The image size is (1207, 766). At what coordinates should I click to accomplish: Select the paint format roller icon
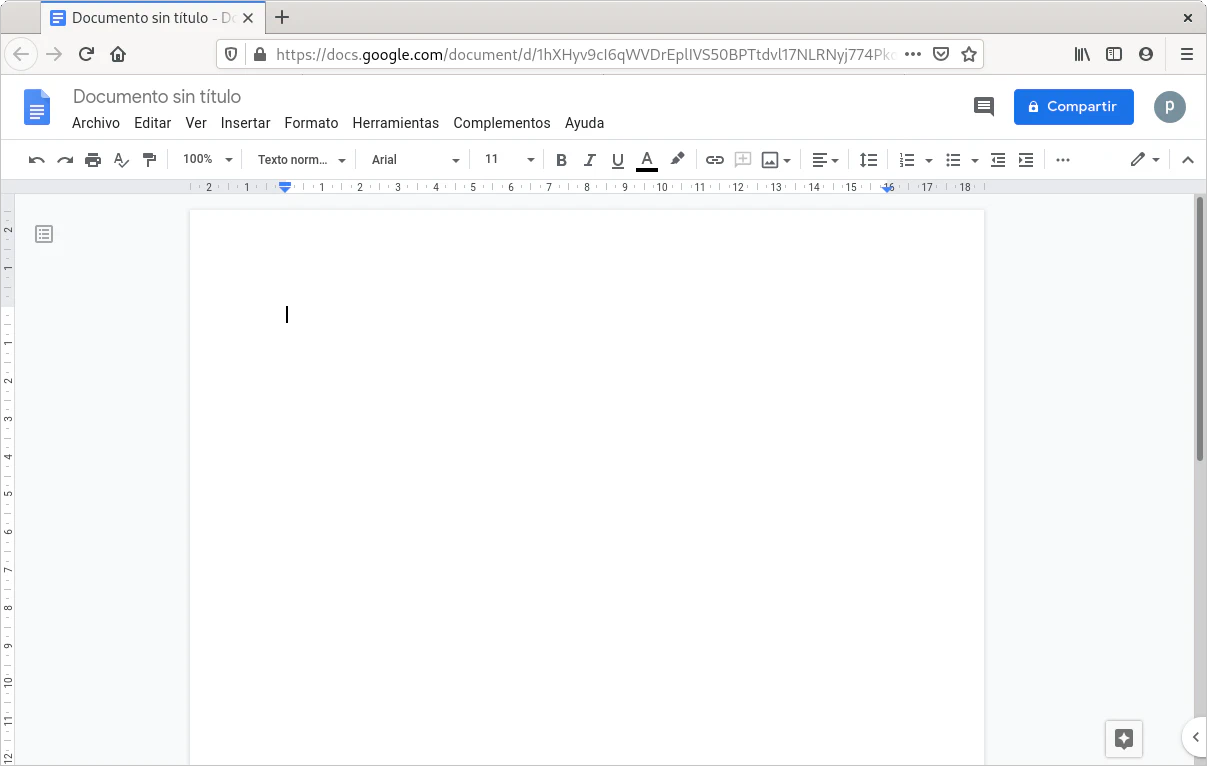[x=150, y=160]
